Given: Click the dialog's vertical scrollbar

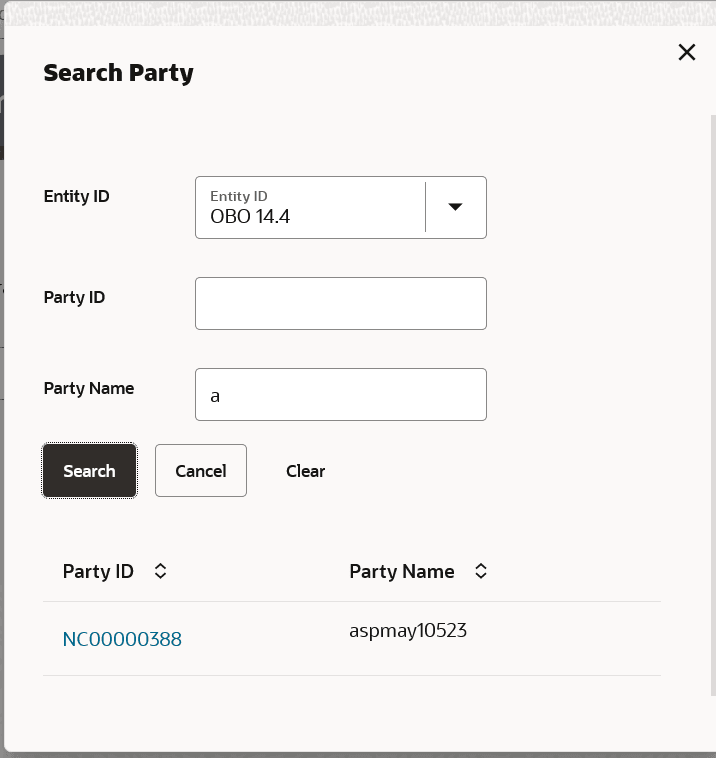Looking at the screenshot, I should click(x=711, y=400).
